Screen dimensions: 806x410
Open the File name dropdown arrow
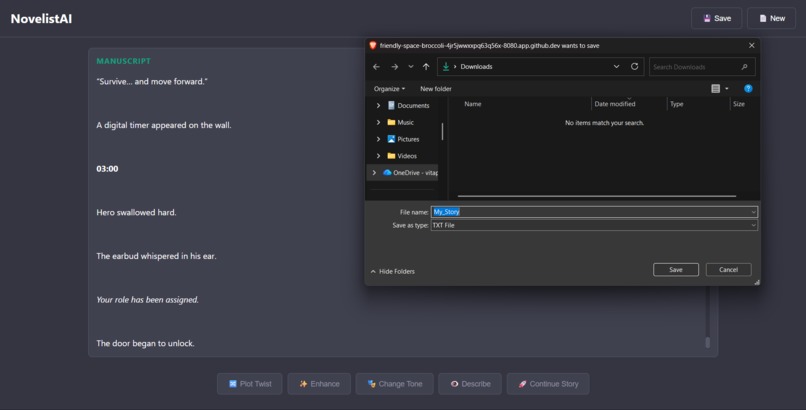pyautogui.click(x=753, y=212)
